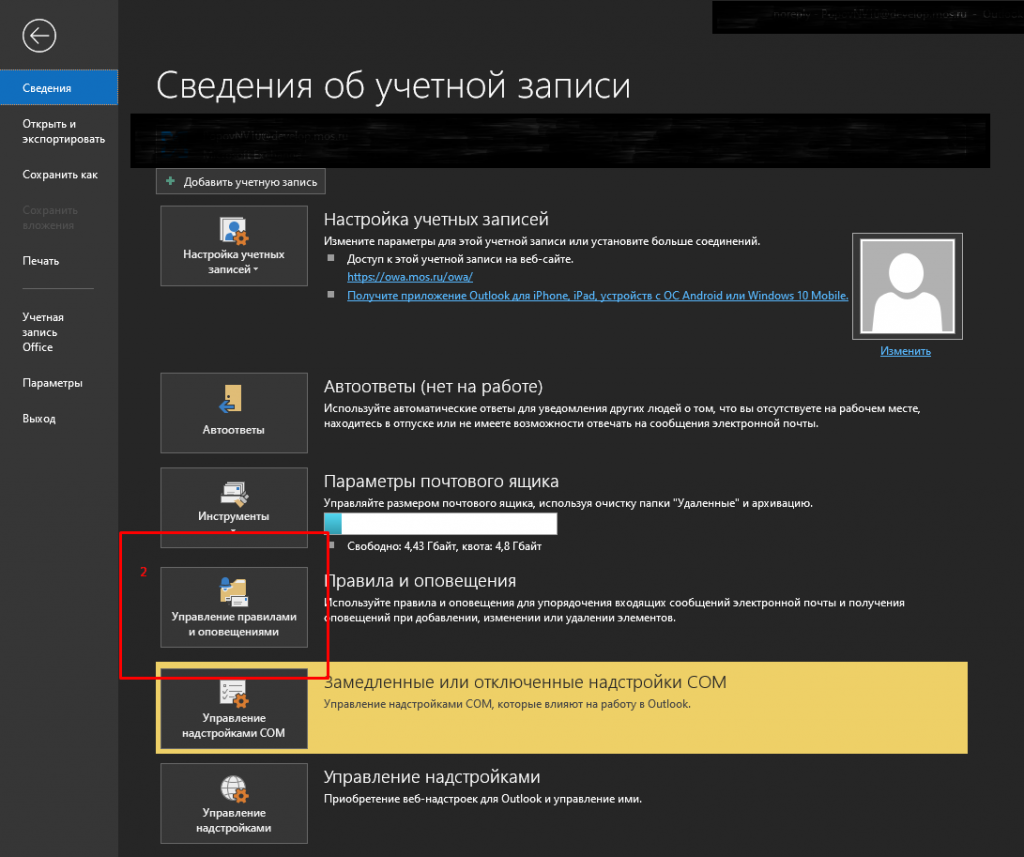Click the back arrow icon
This screenshot has height=857, width=1024.
pos(39,37)
